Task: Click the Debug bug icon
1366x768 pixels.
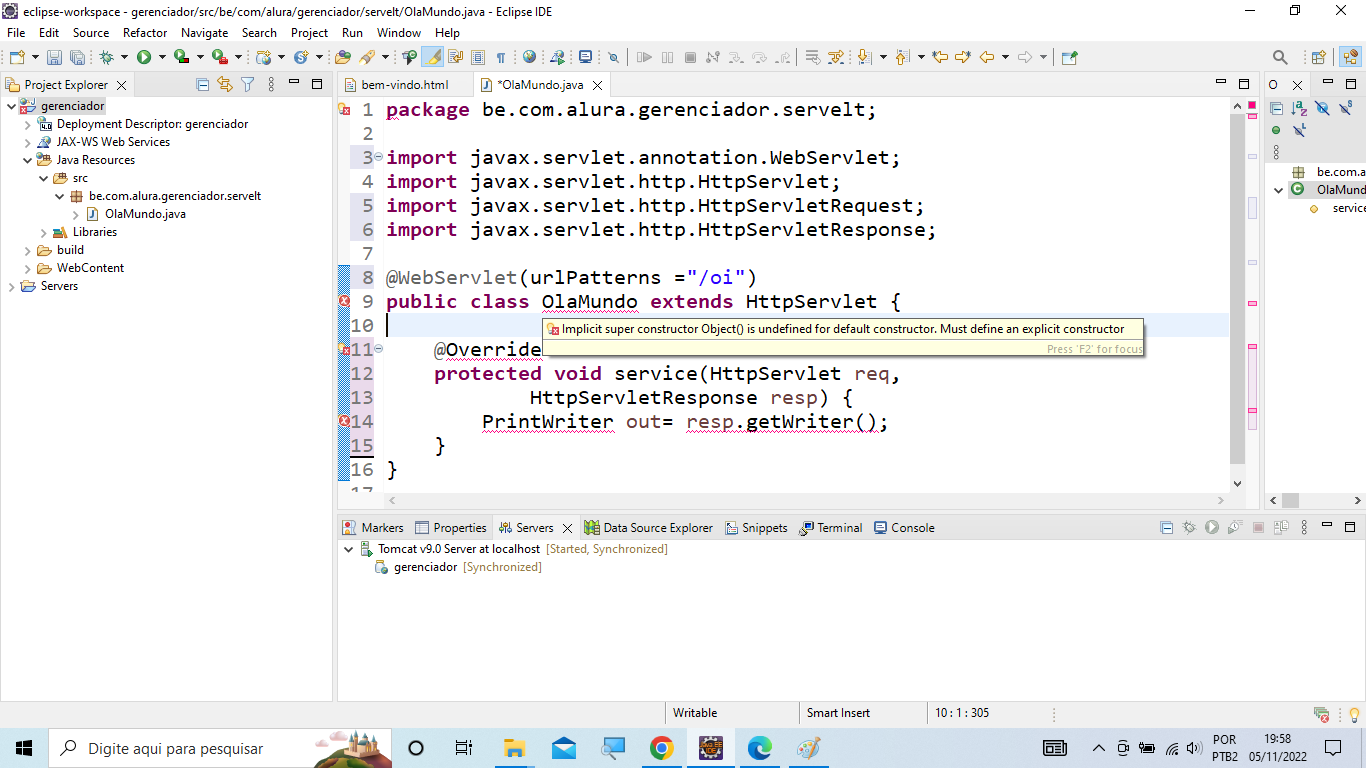Action: point(106,58)
